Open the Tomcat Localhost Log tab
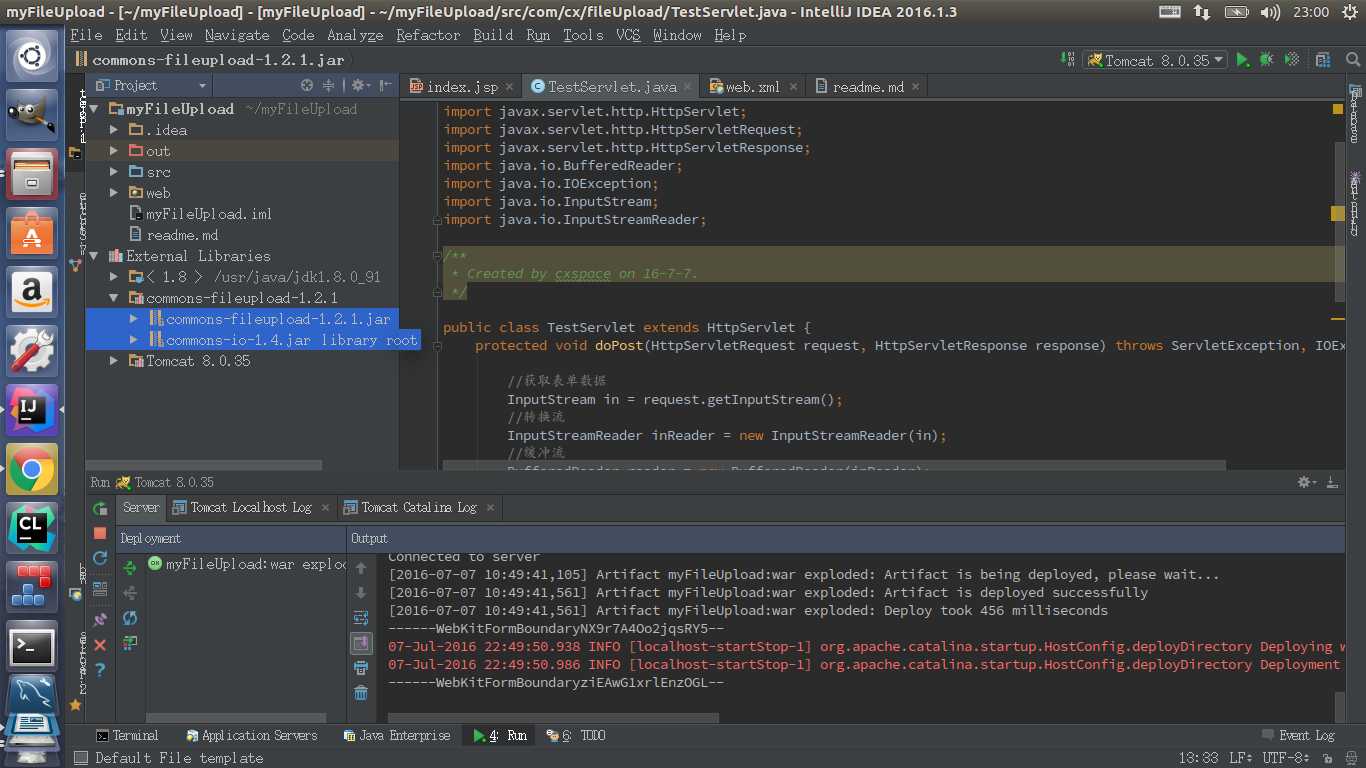Viewport: 1366px width, 768px height. (x=251, y=508)
